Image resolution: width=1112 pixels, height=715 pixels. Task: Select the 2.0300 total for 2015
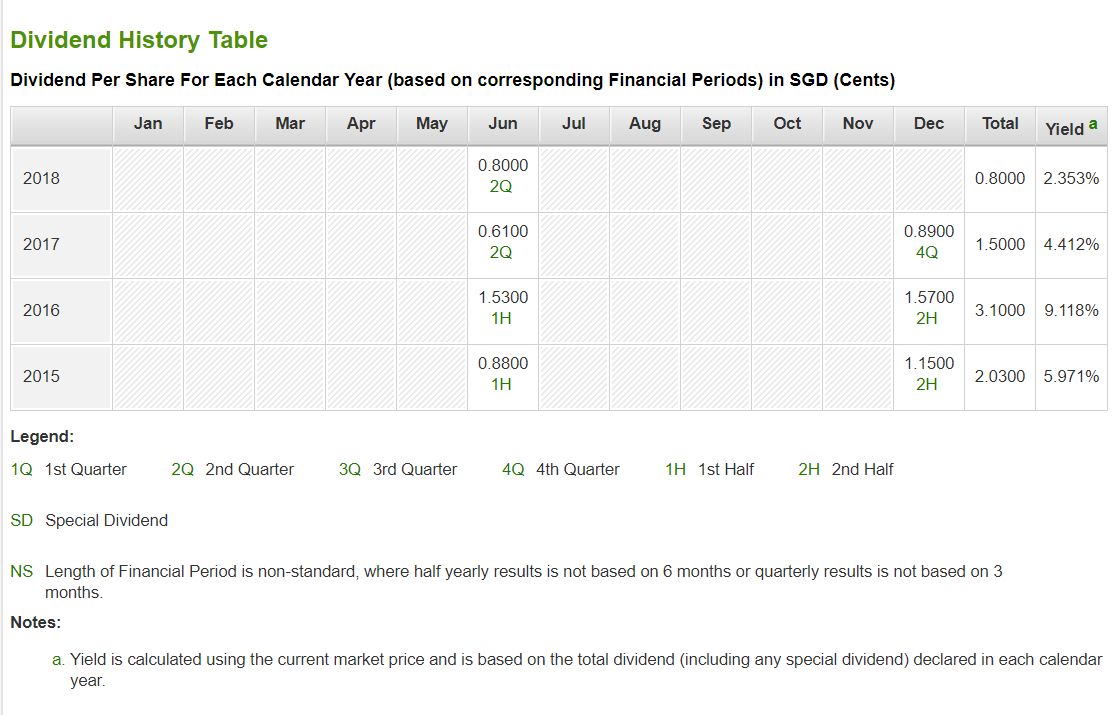click(x=1000, y=376)
